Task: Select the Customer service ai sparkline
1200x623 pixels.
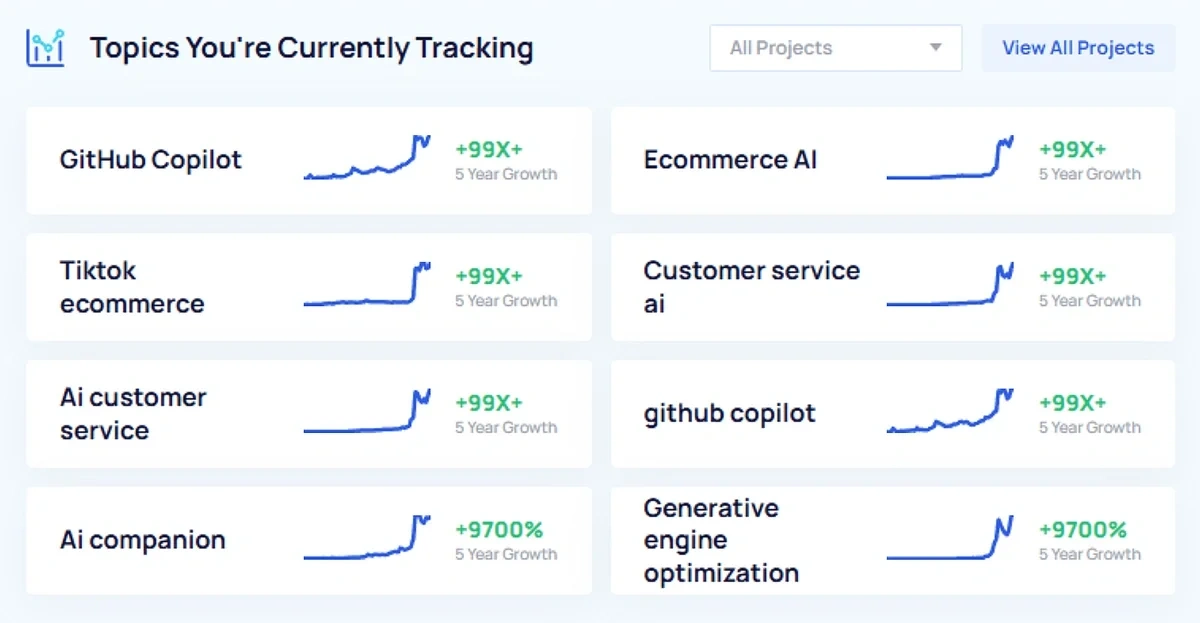Action: (x=950, y=285)
